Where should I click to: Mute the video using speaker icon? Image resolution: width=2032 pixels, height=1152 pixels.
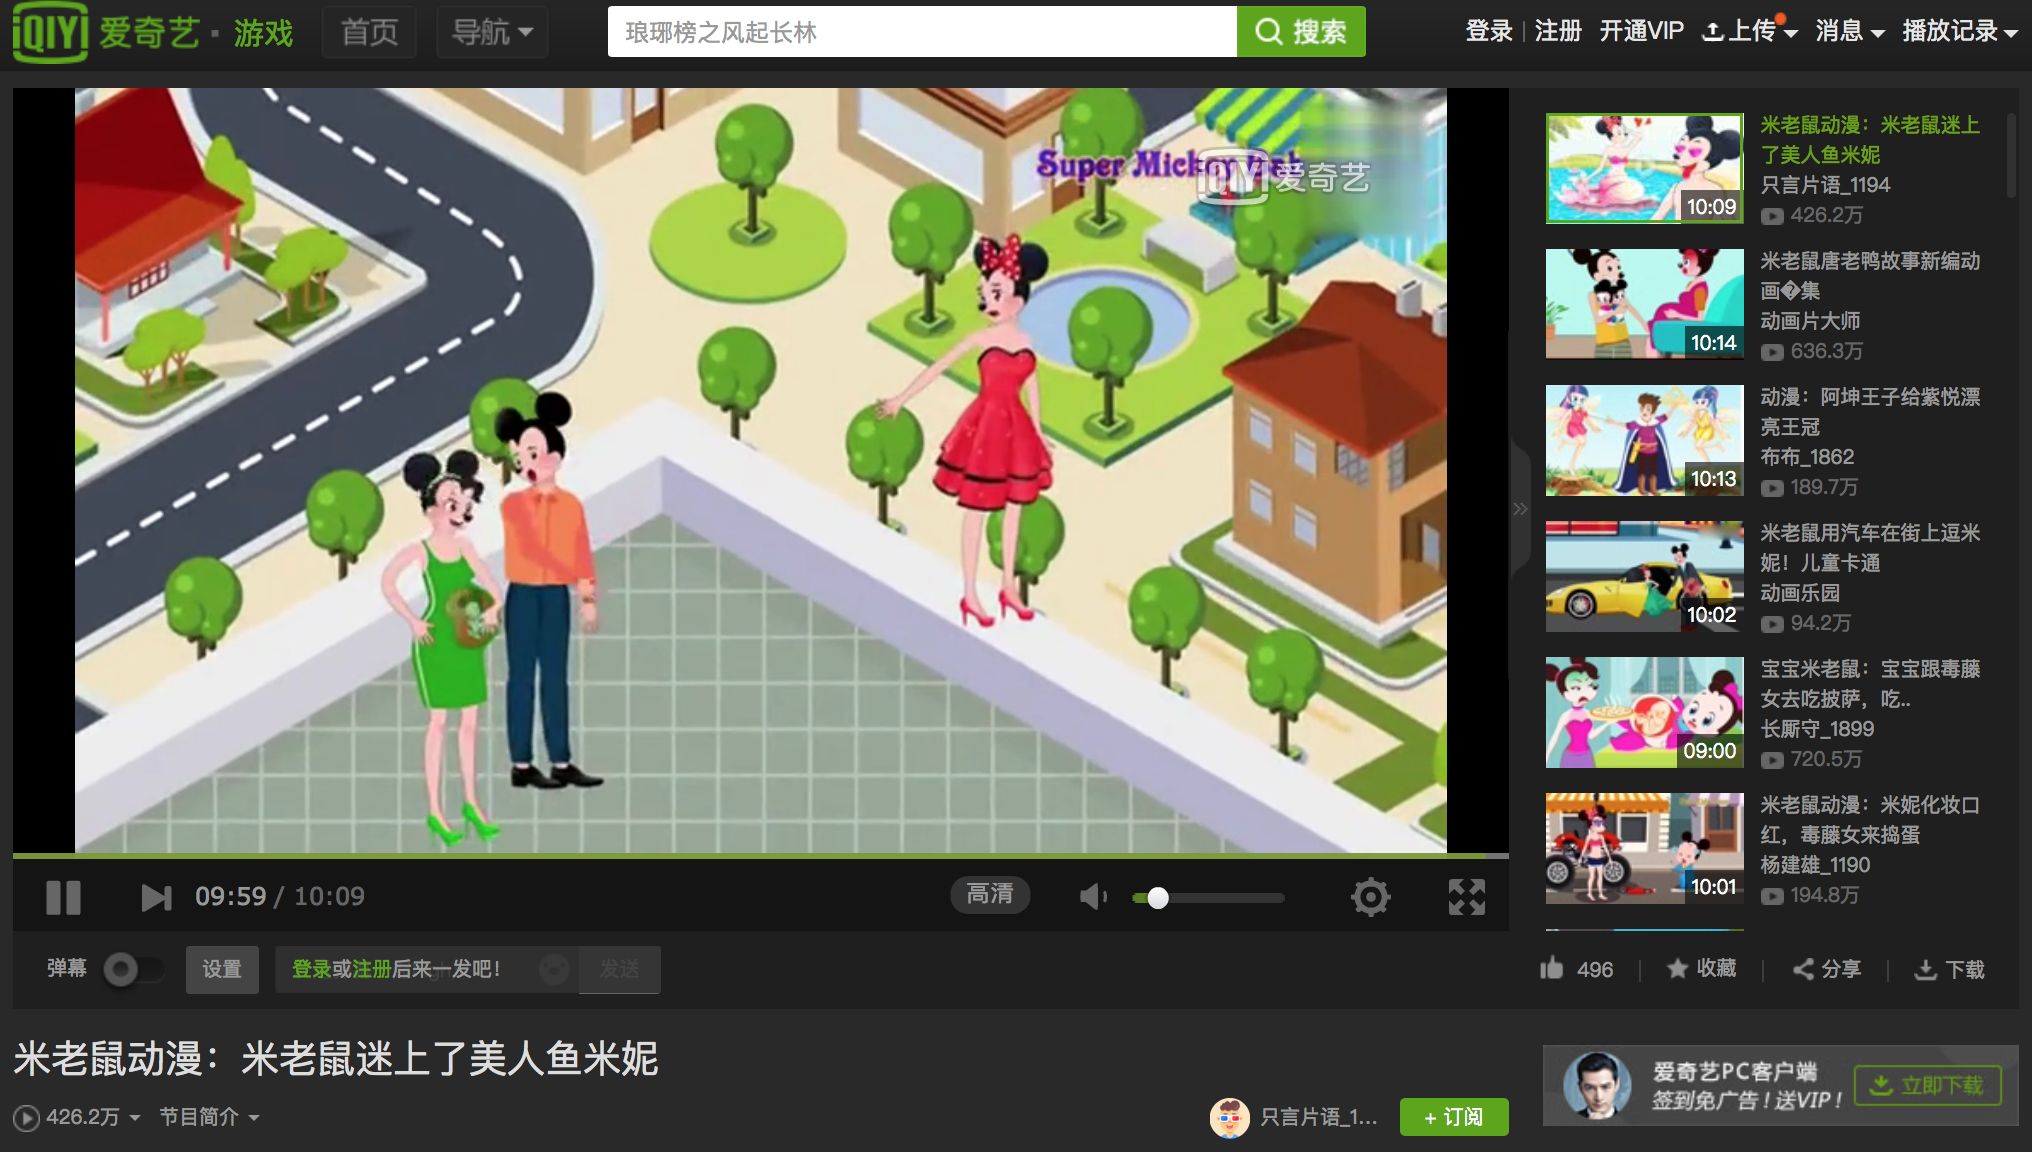pos(1092,897)
